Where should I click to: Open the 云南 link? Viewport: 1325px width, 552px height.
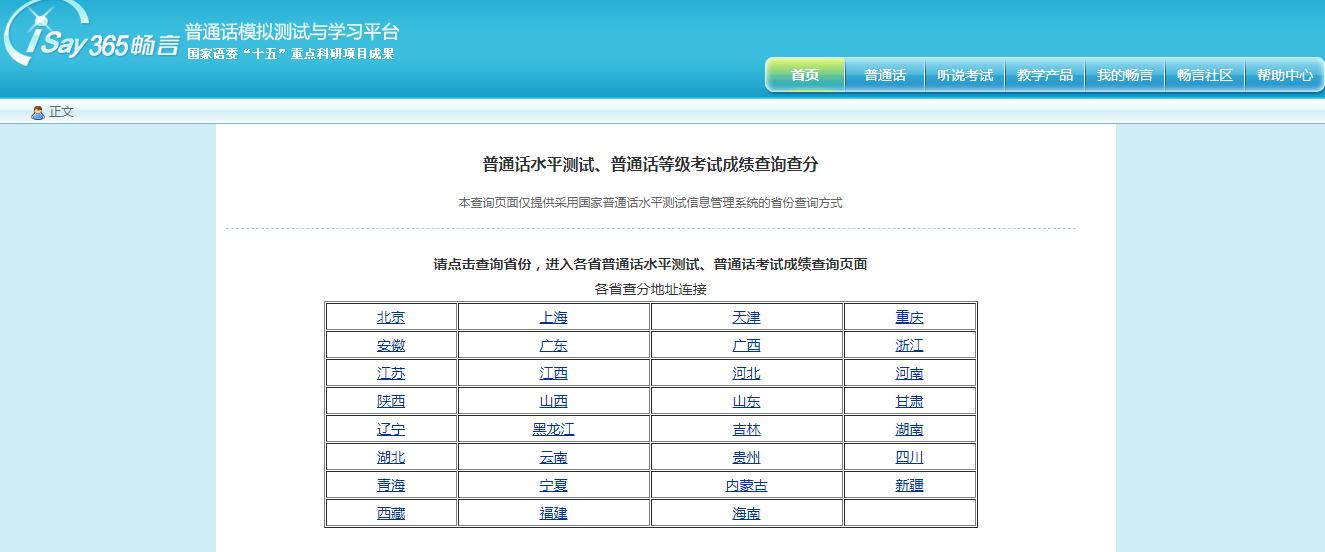(553, 457)
